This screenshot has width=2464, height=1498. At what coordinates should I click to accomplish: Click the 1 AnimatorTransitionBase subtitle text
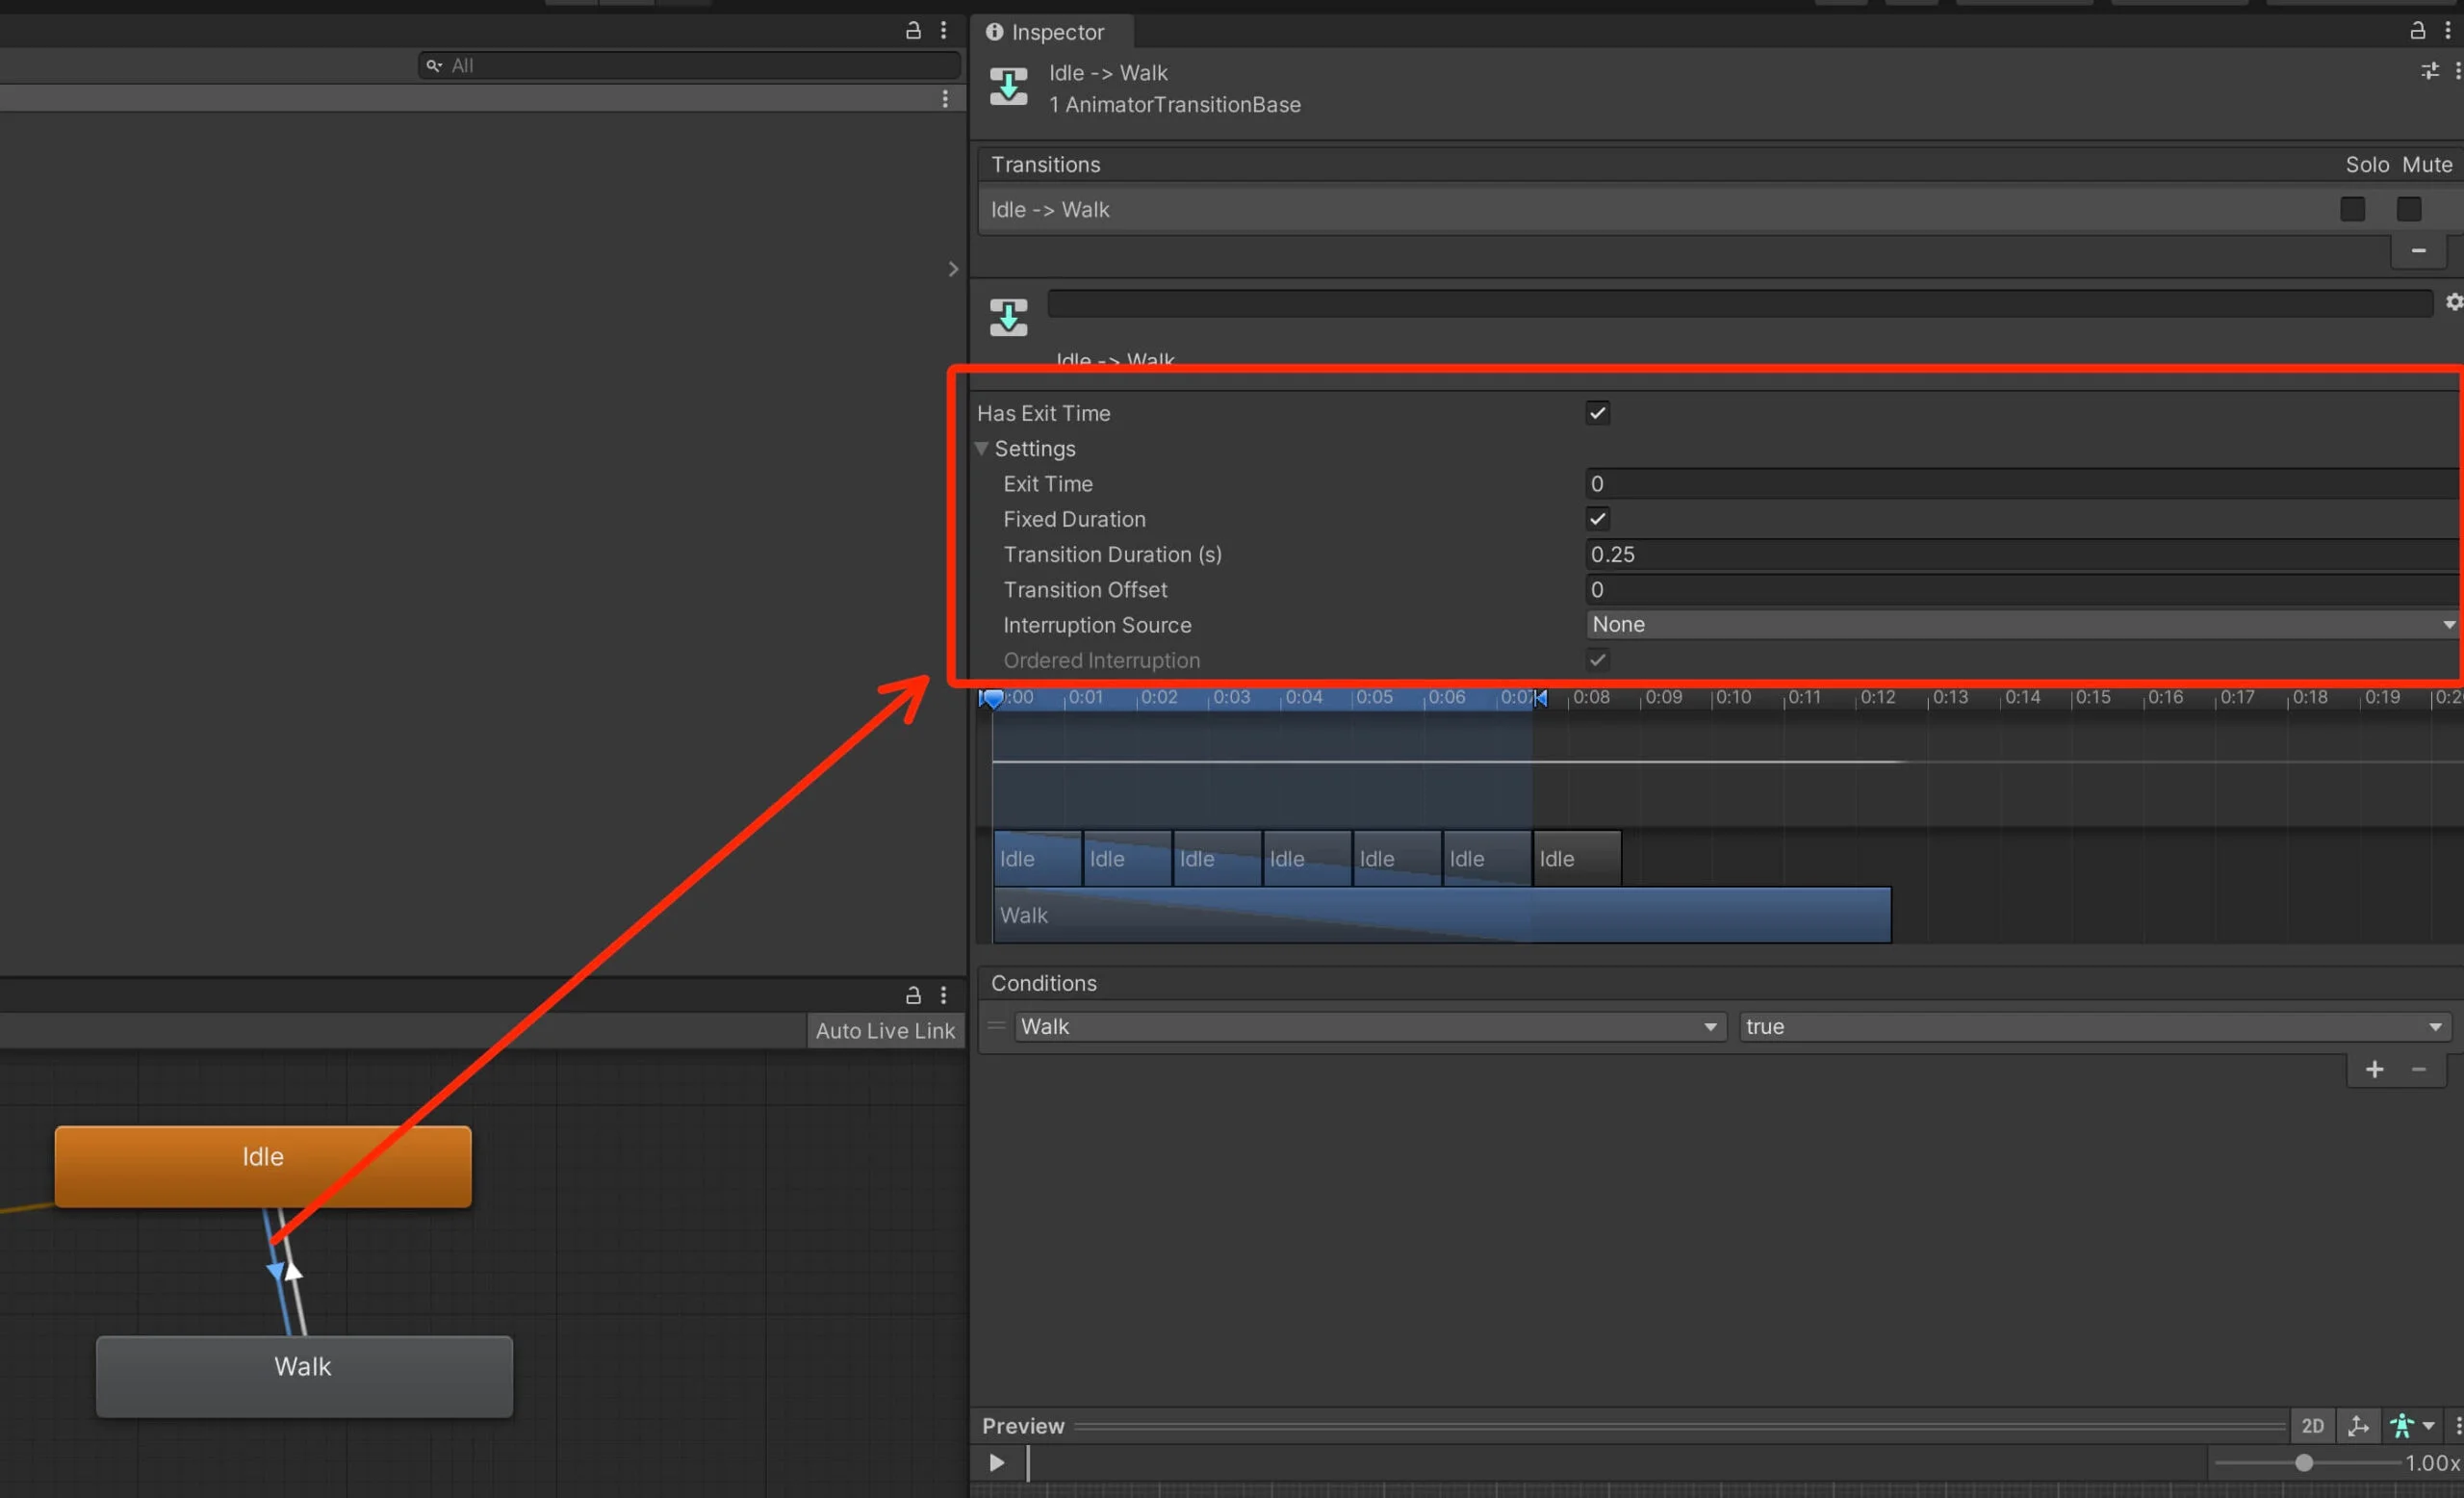(x=1174, y=104)
